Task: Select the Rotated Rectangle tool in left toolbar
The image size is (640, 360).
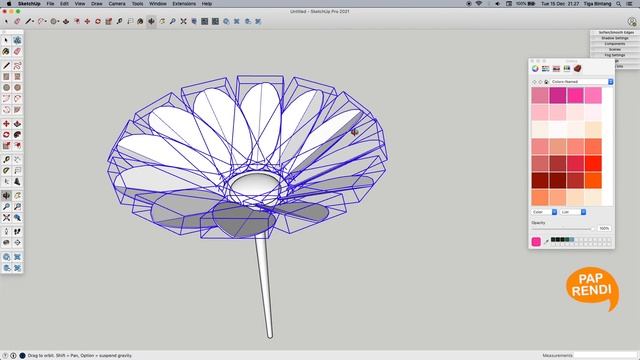Action: click(x=17, y=76)
